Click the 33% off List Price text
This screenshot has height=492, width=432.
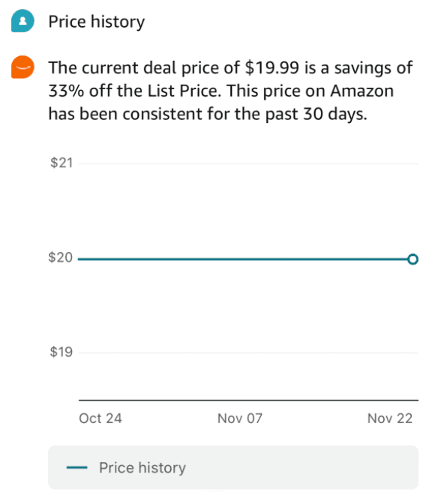point(134,91)
